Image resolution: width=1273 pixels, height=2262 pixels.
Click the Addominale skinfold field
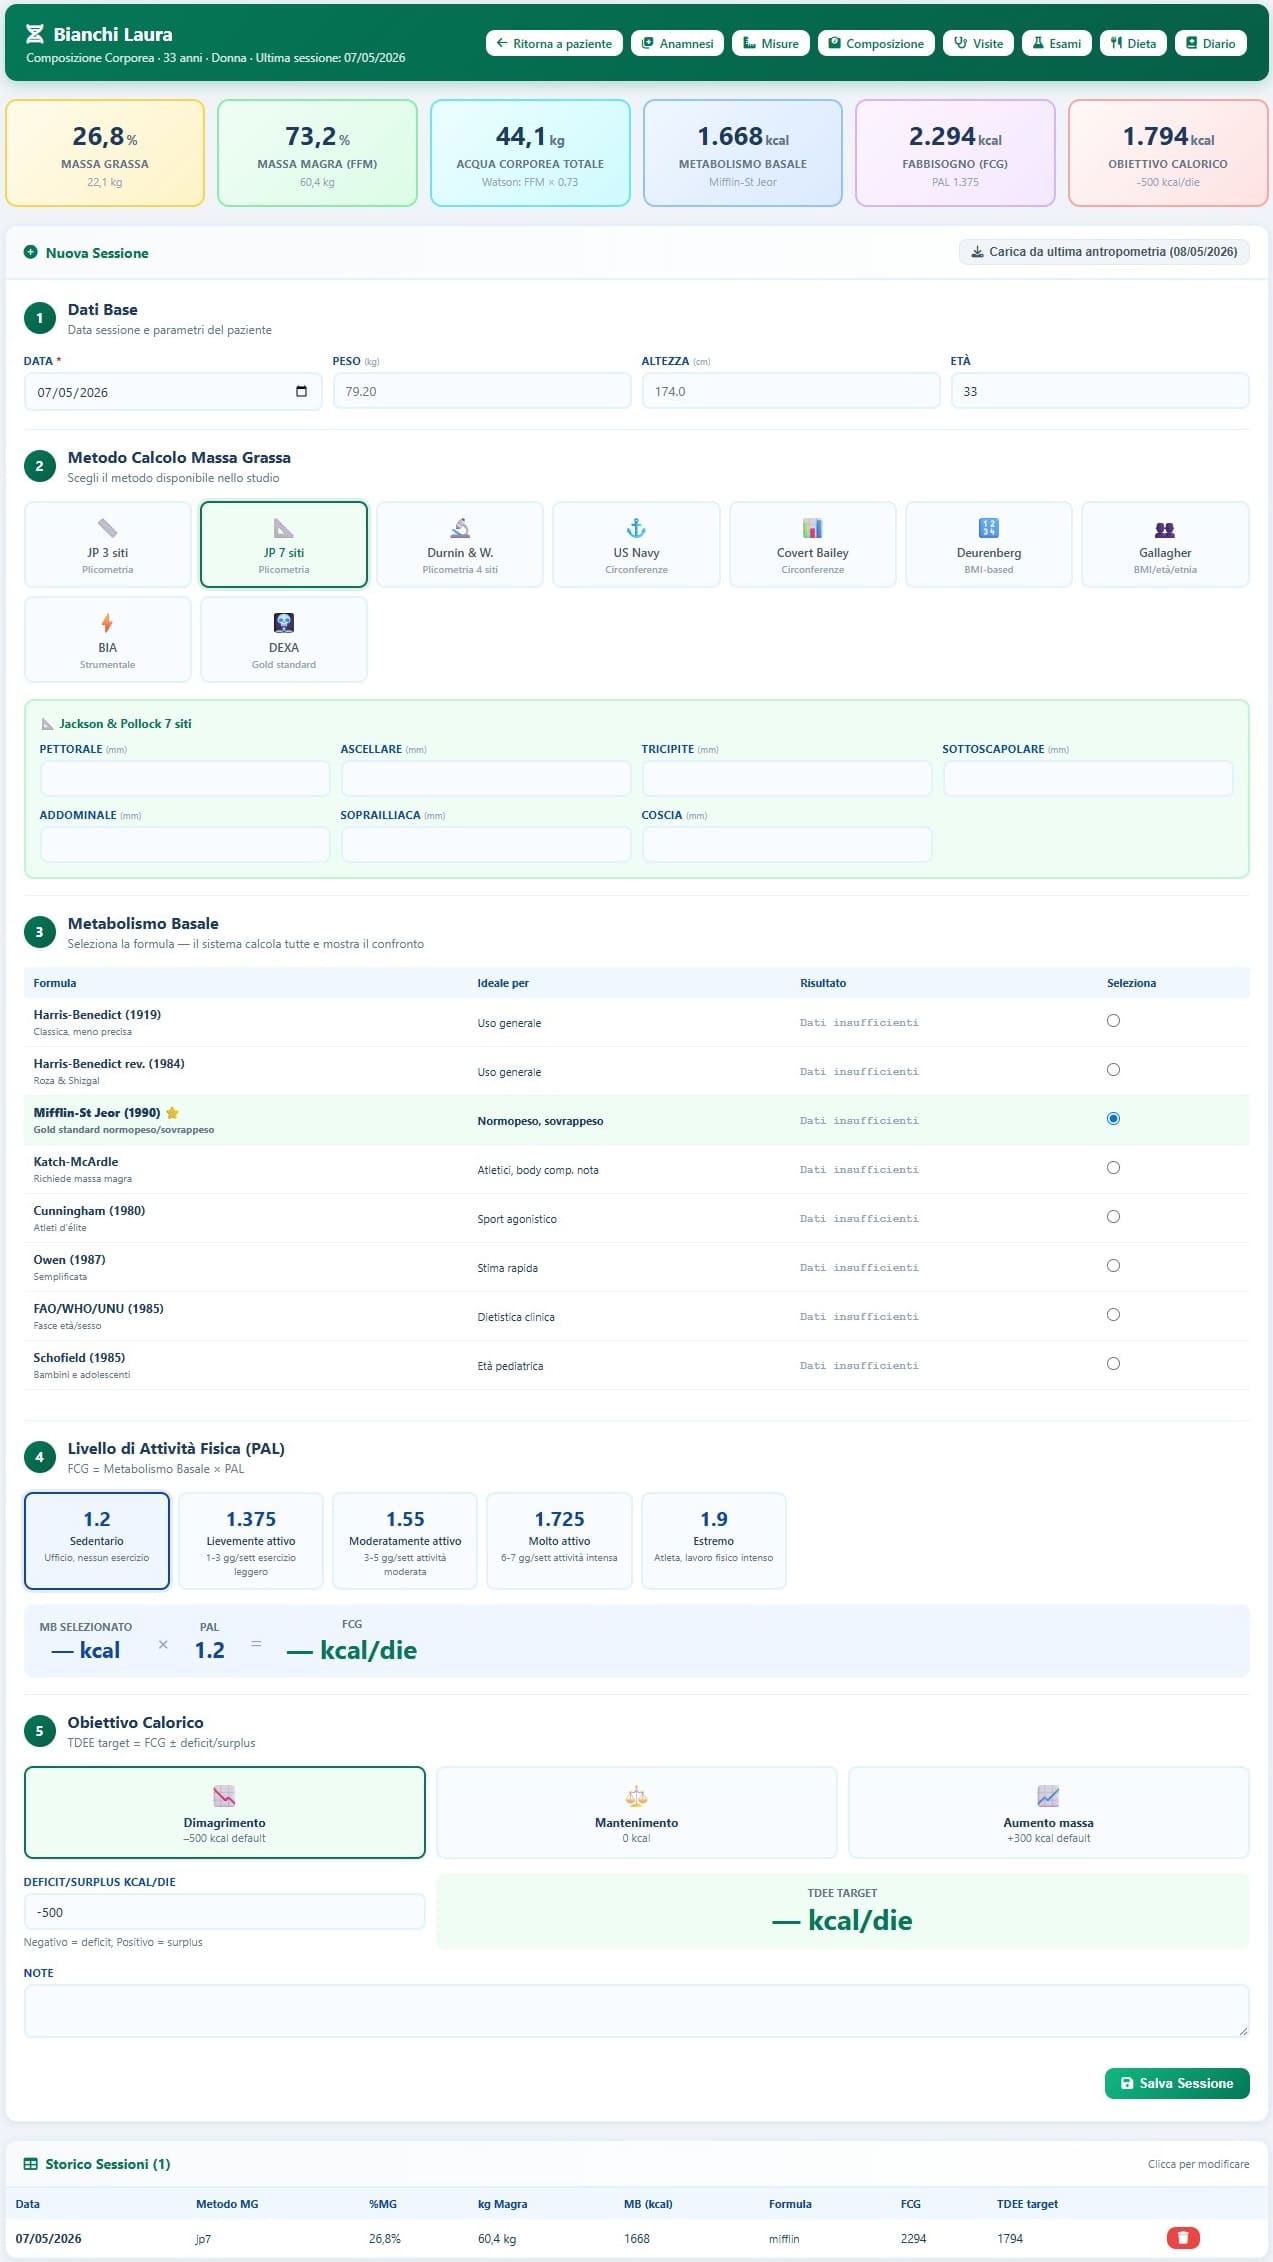click(x=185, y=844)
